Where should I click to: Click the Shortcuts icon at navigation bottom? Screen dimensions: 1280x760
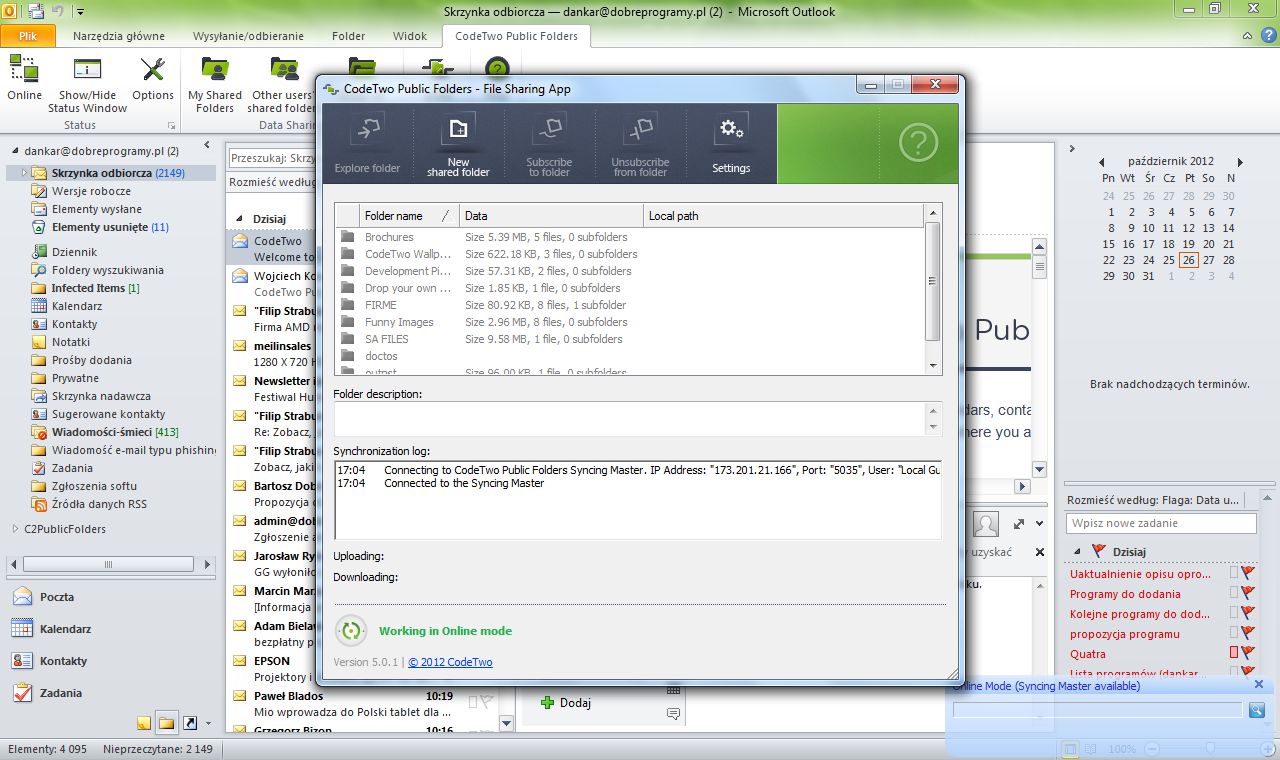coord(189,723)
